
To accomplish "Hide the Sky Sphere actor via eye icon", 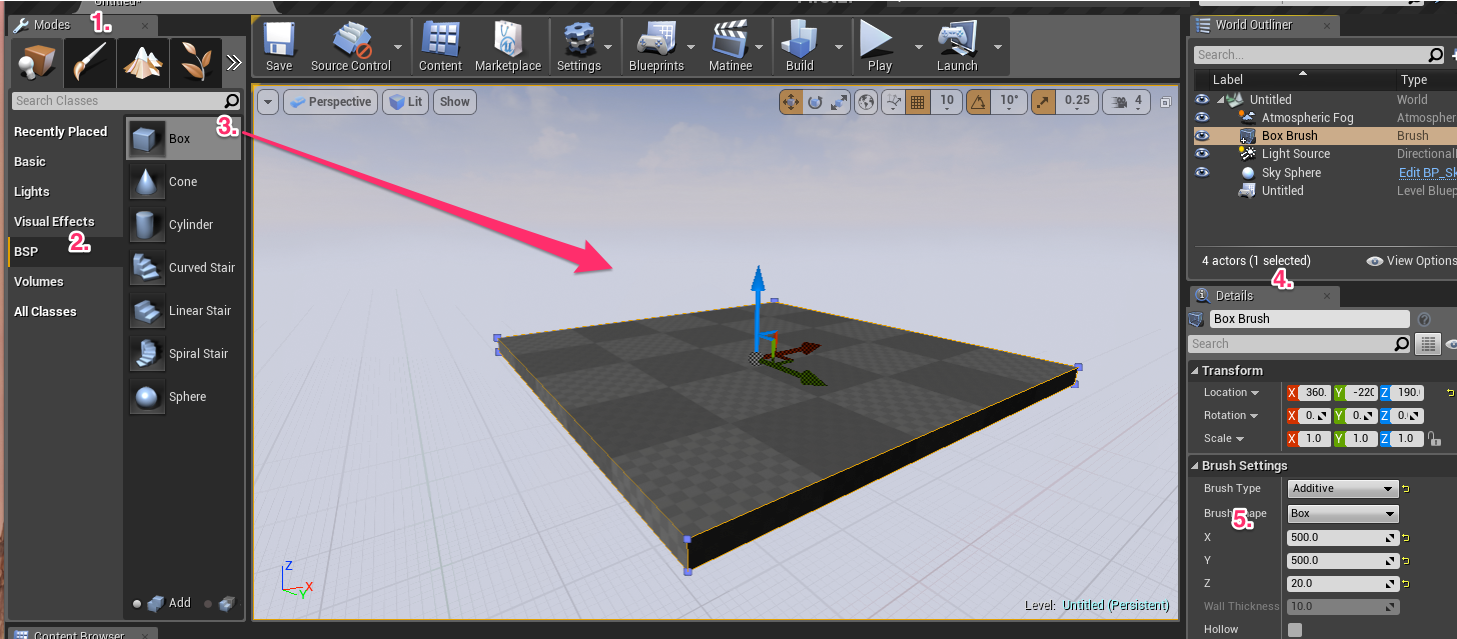I will (x=1202, y=173).
